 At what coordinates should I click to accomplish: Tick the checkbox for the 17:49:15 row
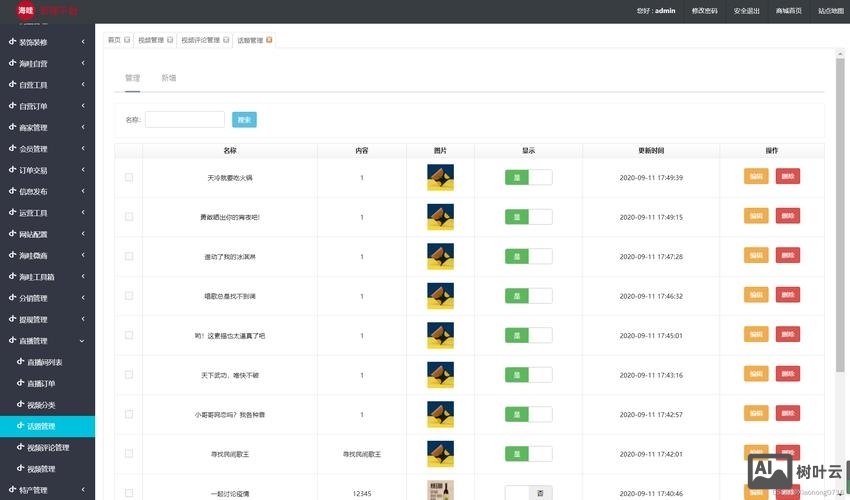tap(129, 217)
